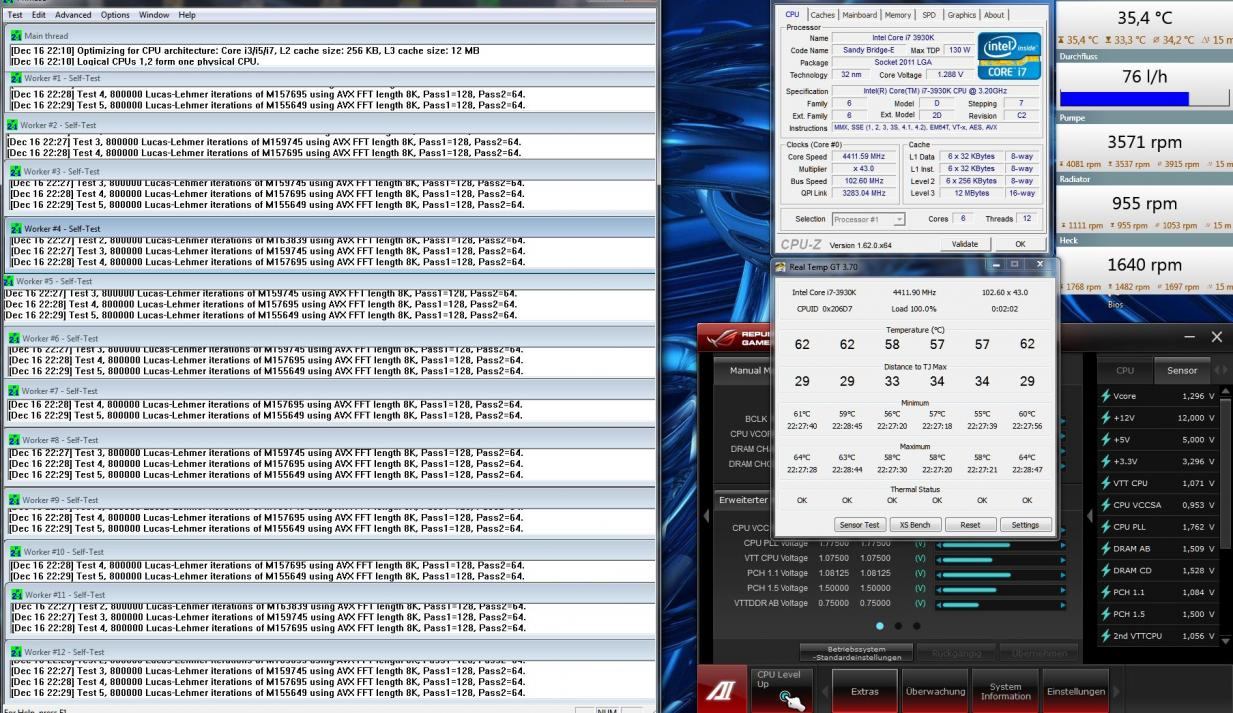
Task: Open the Options menu in Prime95
Action: pos(115,15)
